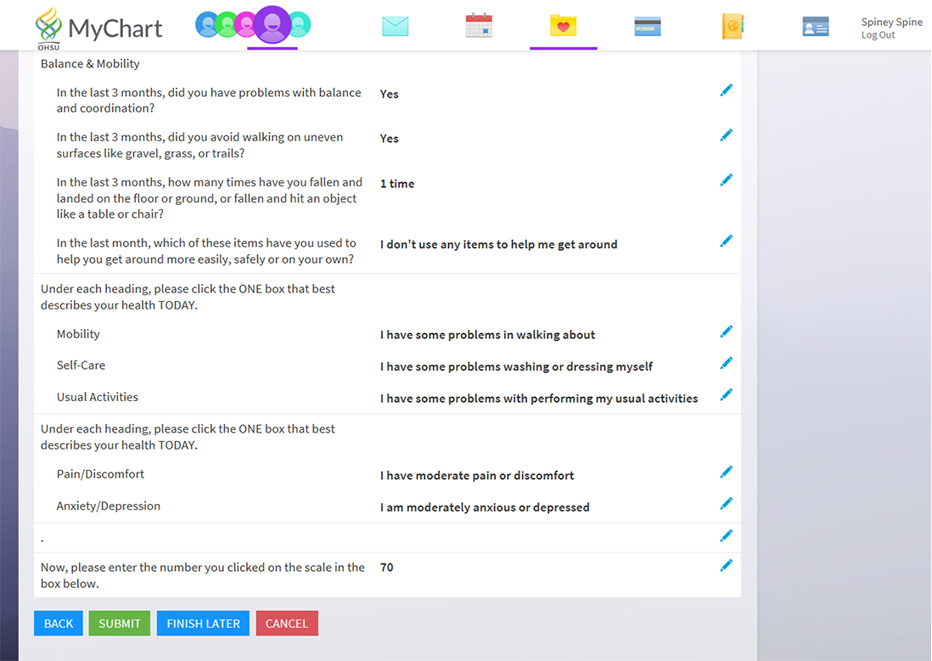Edit the uneven surfaces walking answer
This screenshot has width=932, height=661.
click(x=726, y=135)
